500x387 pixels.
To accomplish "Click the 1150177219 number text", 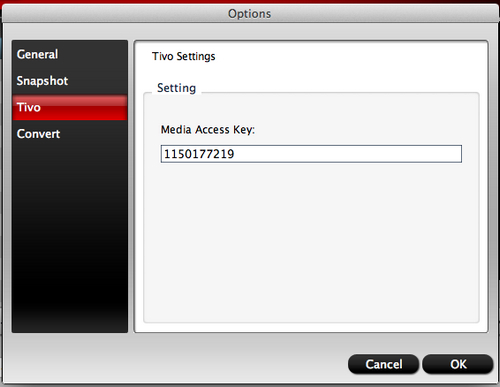I will click(x=199, y=154).
